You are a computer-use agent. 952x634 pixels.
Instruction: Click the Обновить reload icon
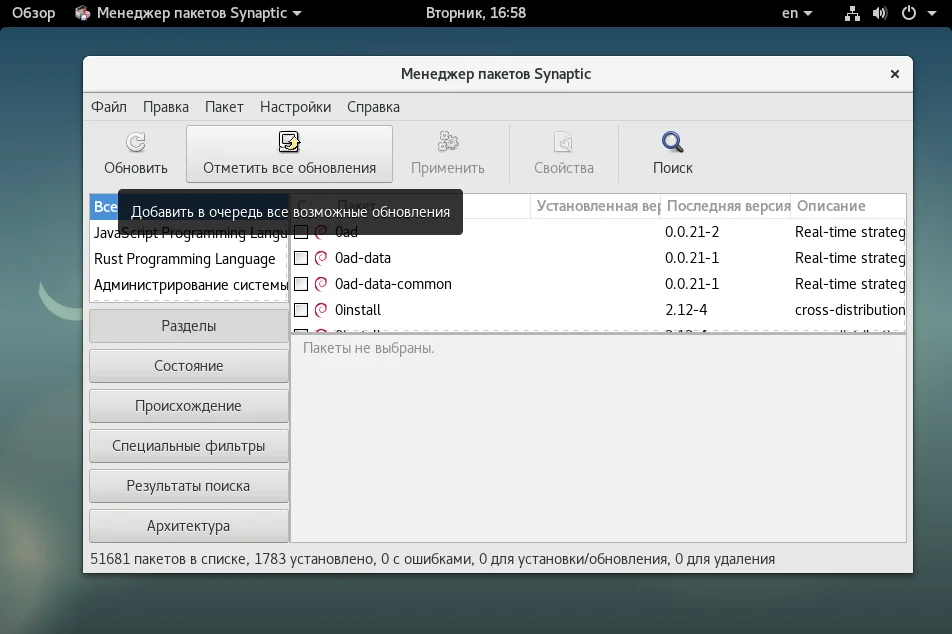(135, 142)
